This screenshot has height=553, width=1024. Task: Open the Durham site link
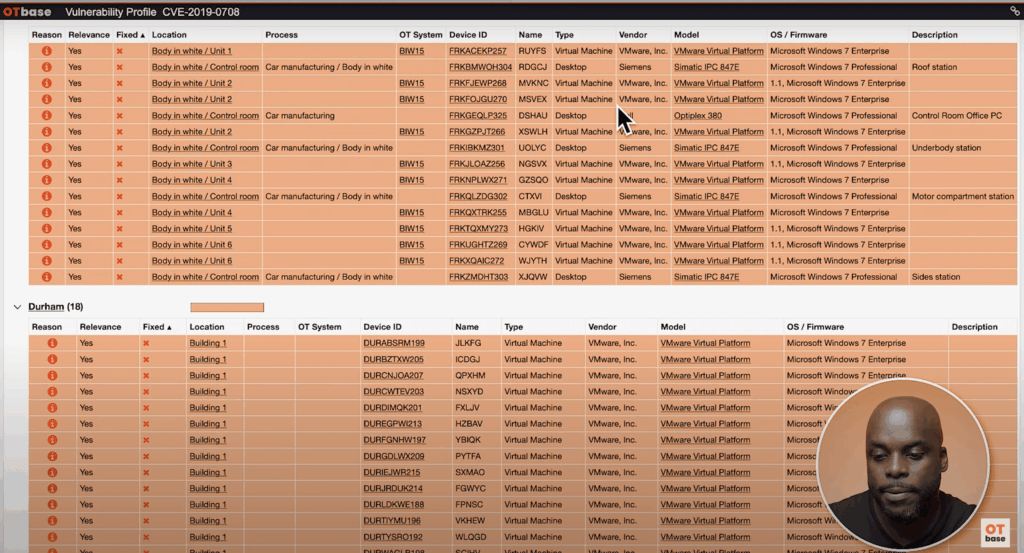(x=46, y=307)
